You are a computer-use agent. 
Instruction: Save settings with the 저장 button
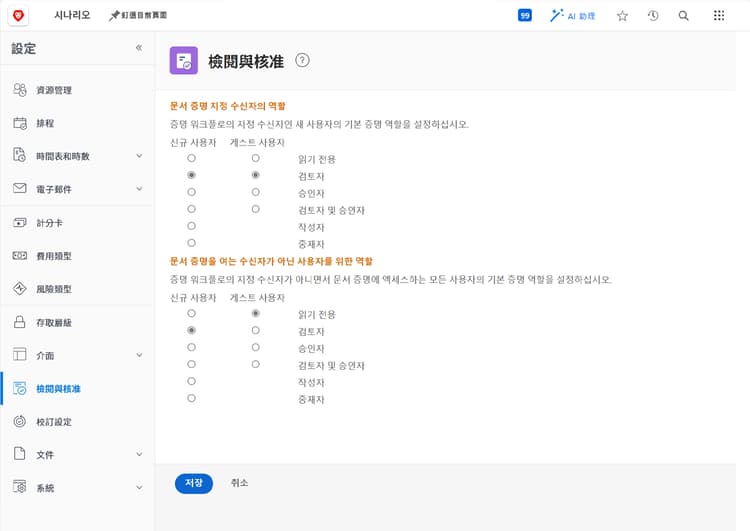pyautogui.click(x=194, y=483)
